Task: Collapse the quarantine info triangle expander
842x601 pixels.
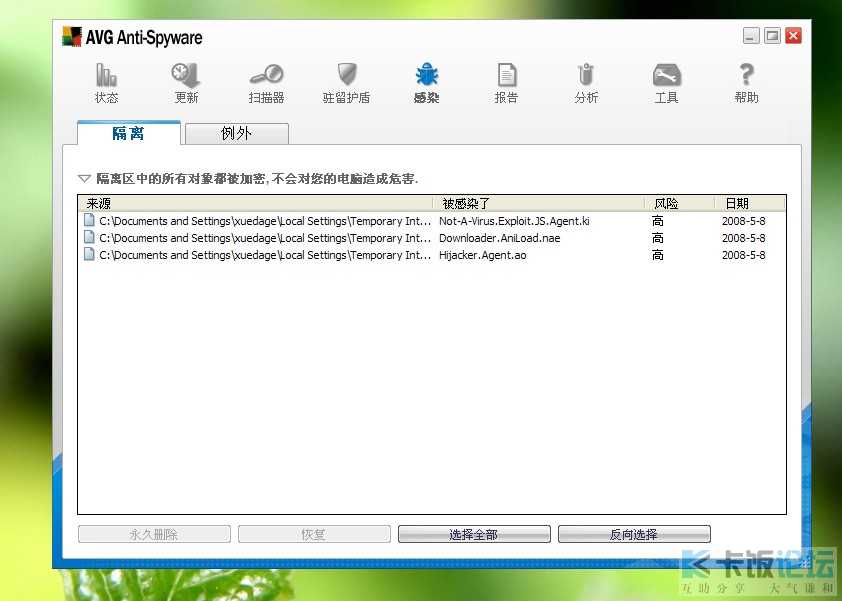Action: point(84,179)
